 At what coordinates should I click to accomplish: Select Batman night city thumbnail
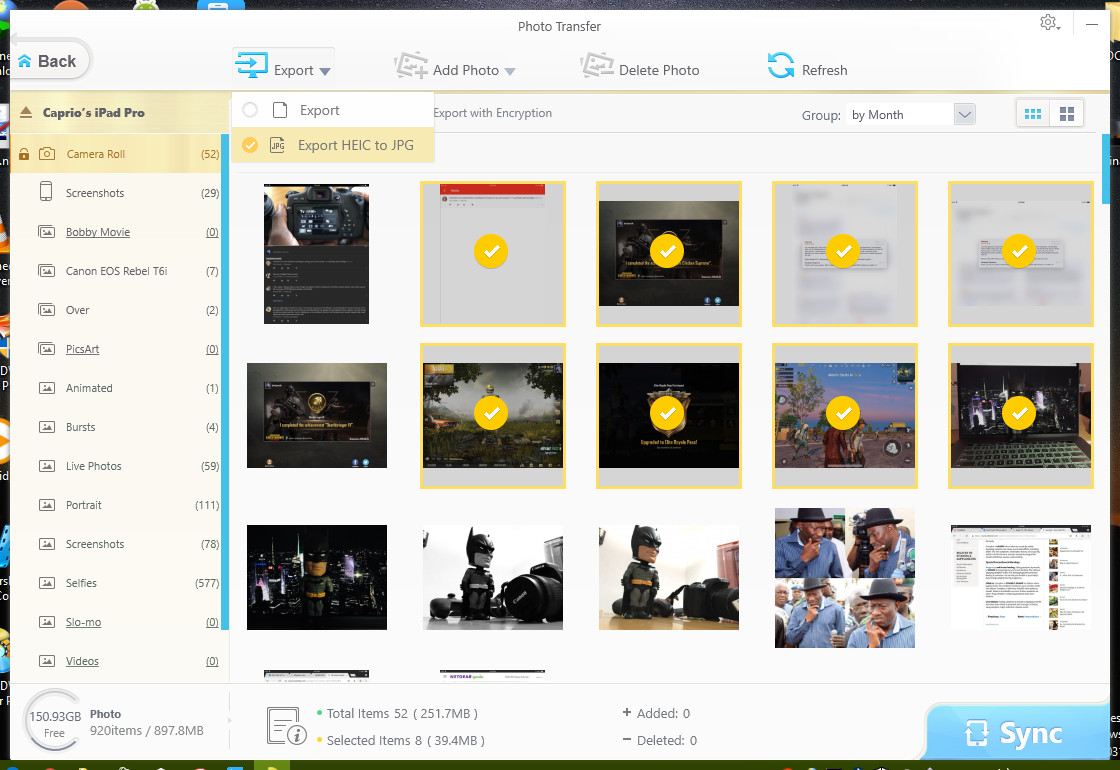pos(316,577)
